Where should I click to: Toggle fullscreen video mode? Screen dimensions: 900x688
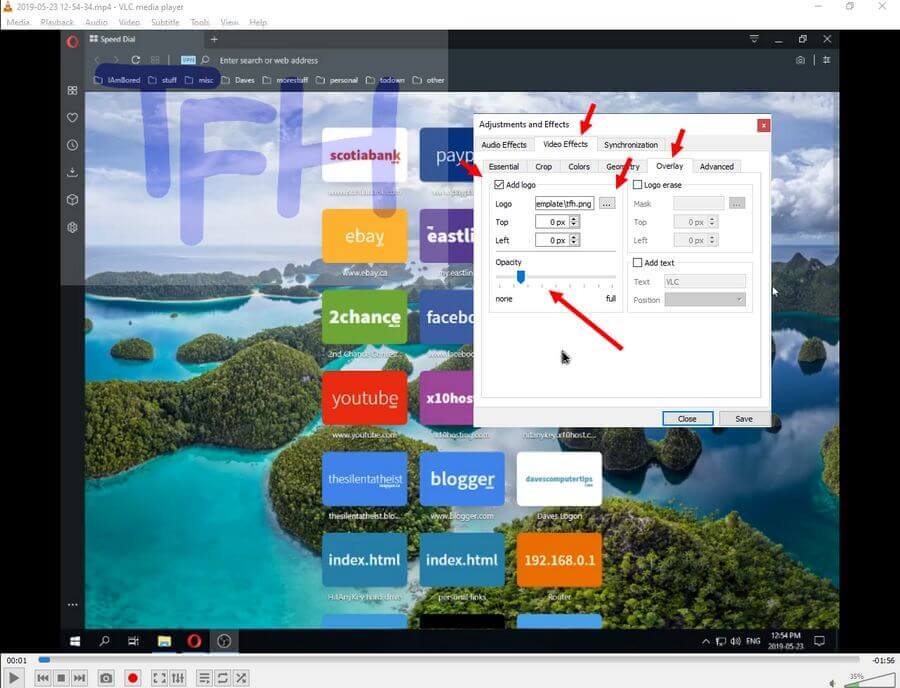tap(159, 678)
